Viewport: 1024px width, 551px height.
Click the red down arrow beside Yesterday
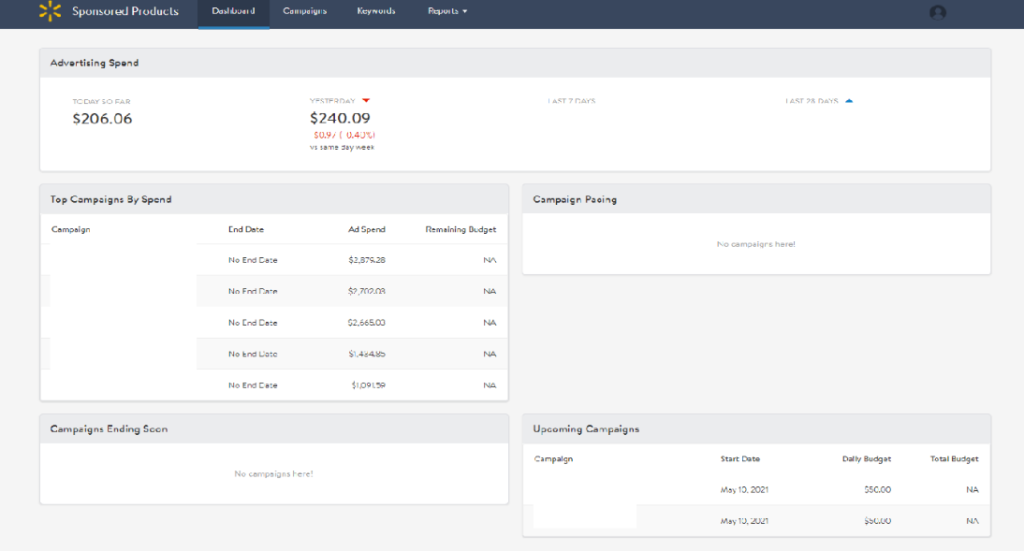[366, 101]
